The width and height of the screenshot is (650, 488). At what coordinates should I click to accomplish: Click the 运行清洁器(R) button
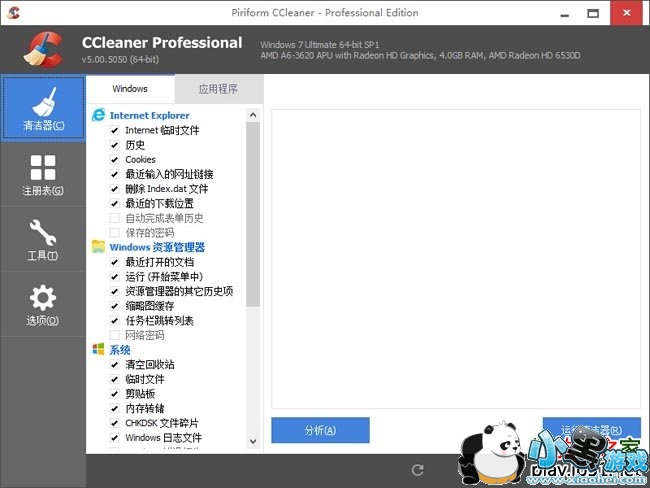pos(592,430)
